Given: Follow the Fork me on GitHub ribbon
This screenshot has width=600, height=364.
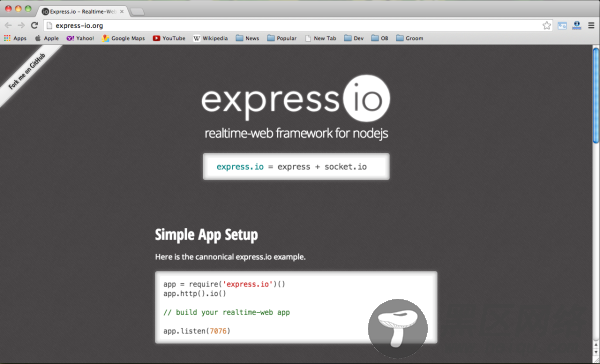Looking at the screenshot, I should tap(28, 73).
